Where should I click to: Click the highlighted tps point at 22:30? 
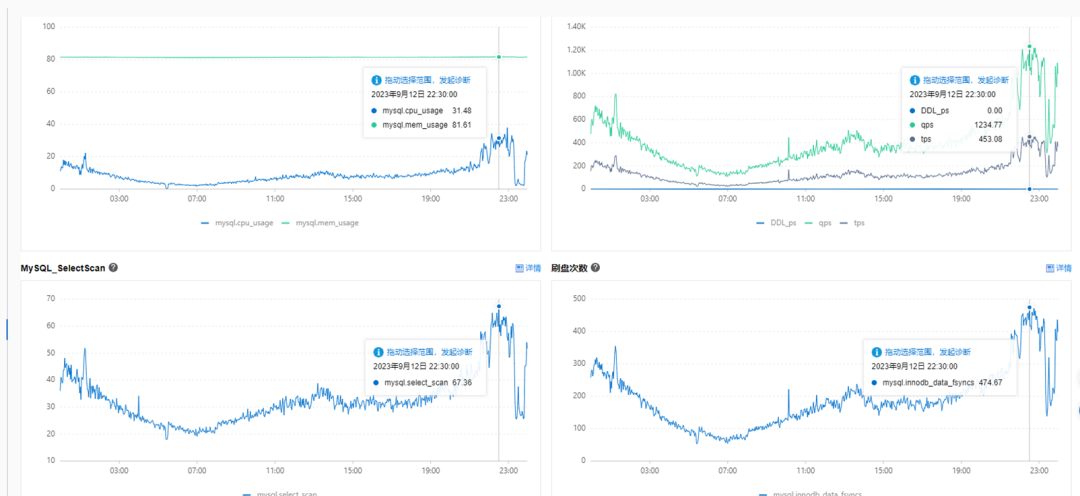pyautogui.click(x=1030, y=136)
